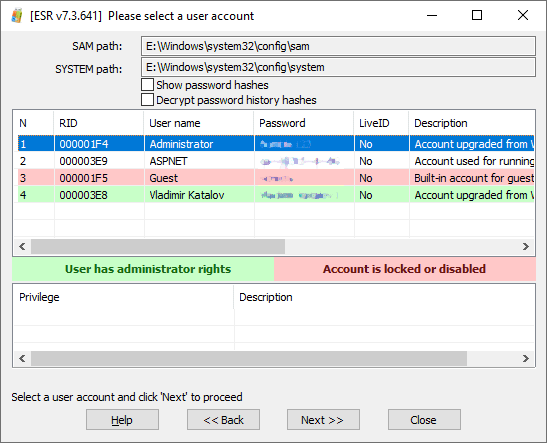Tick Decrypt password history hashes

147,100
